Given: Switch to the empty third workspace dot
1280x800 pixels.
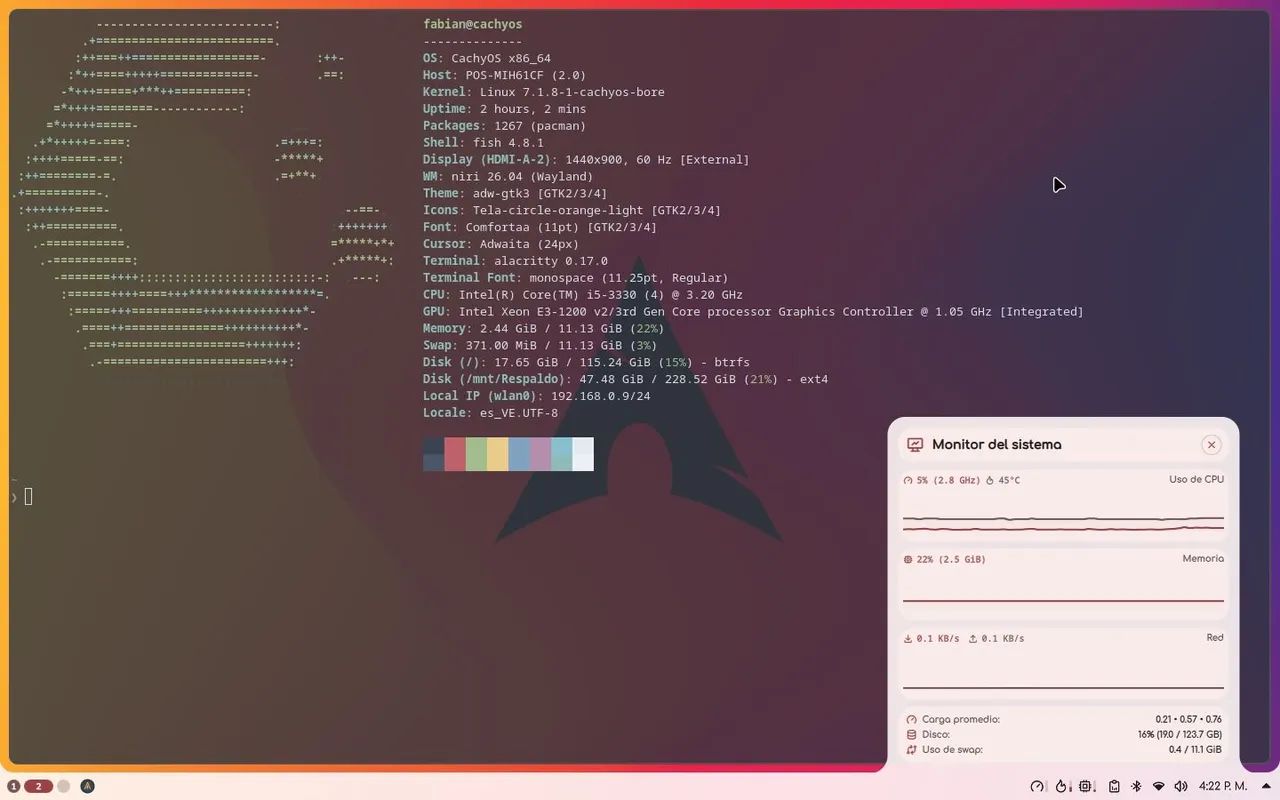Looking at the screenshot, I should [63, 786].
